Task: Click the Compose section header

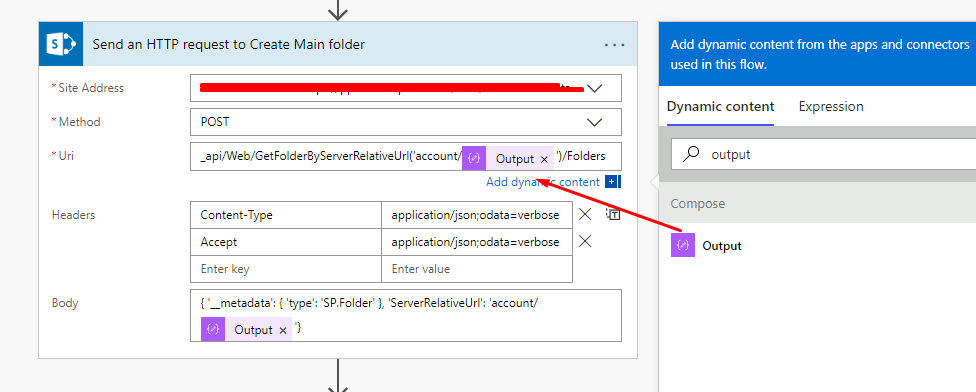Action: click(817, 203)
